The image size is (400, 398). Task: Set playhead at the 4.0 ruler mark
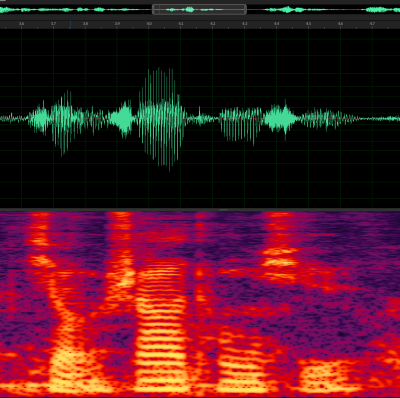point(149,24)
